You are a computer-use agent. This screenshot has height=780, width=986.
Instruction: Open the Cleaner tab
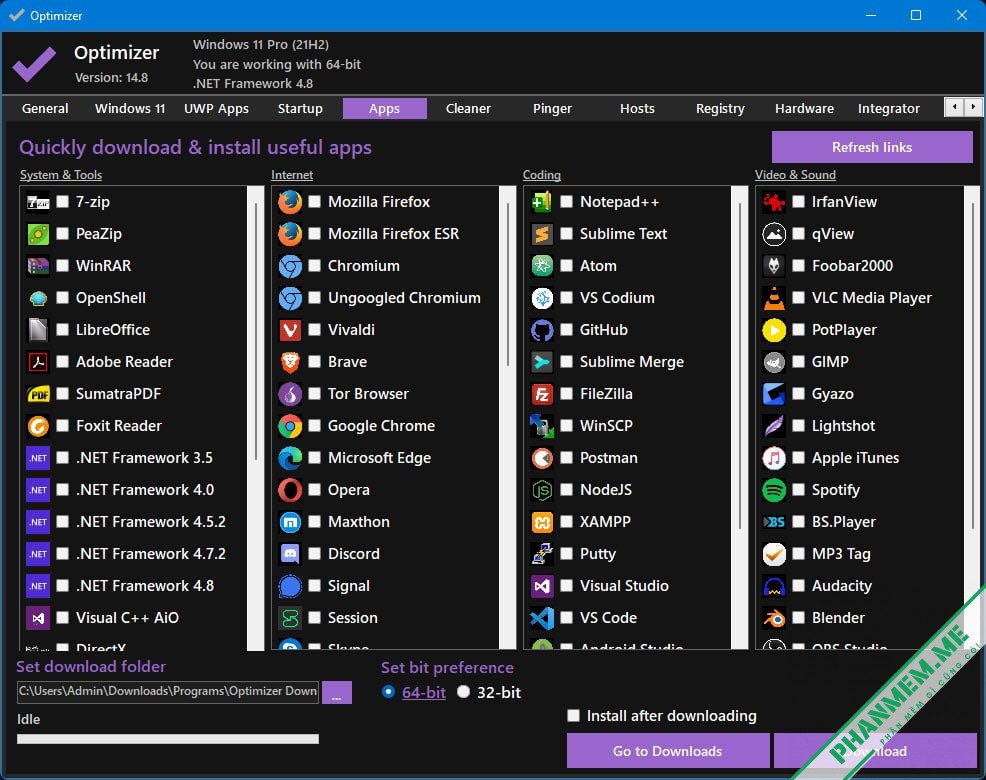click(468, 108)
